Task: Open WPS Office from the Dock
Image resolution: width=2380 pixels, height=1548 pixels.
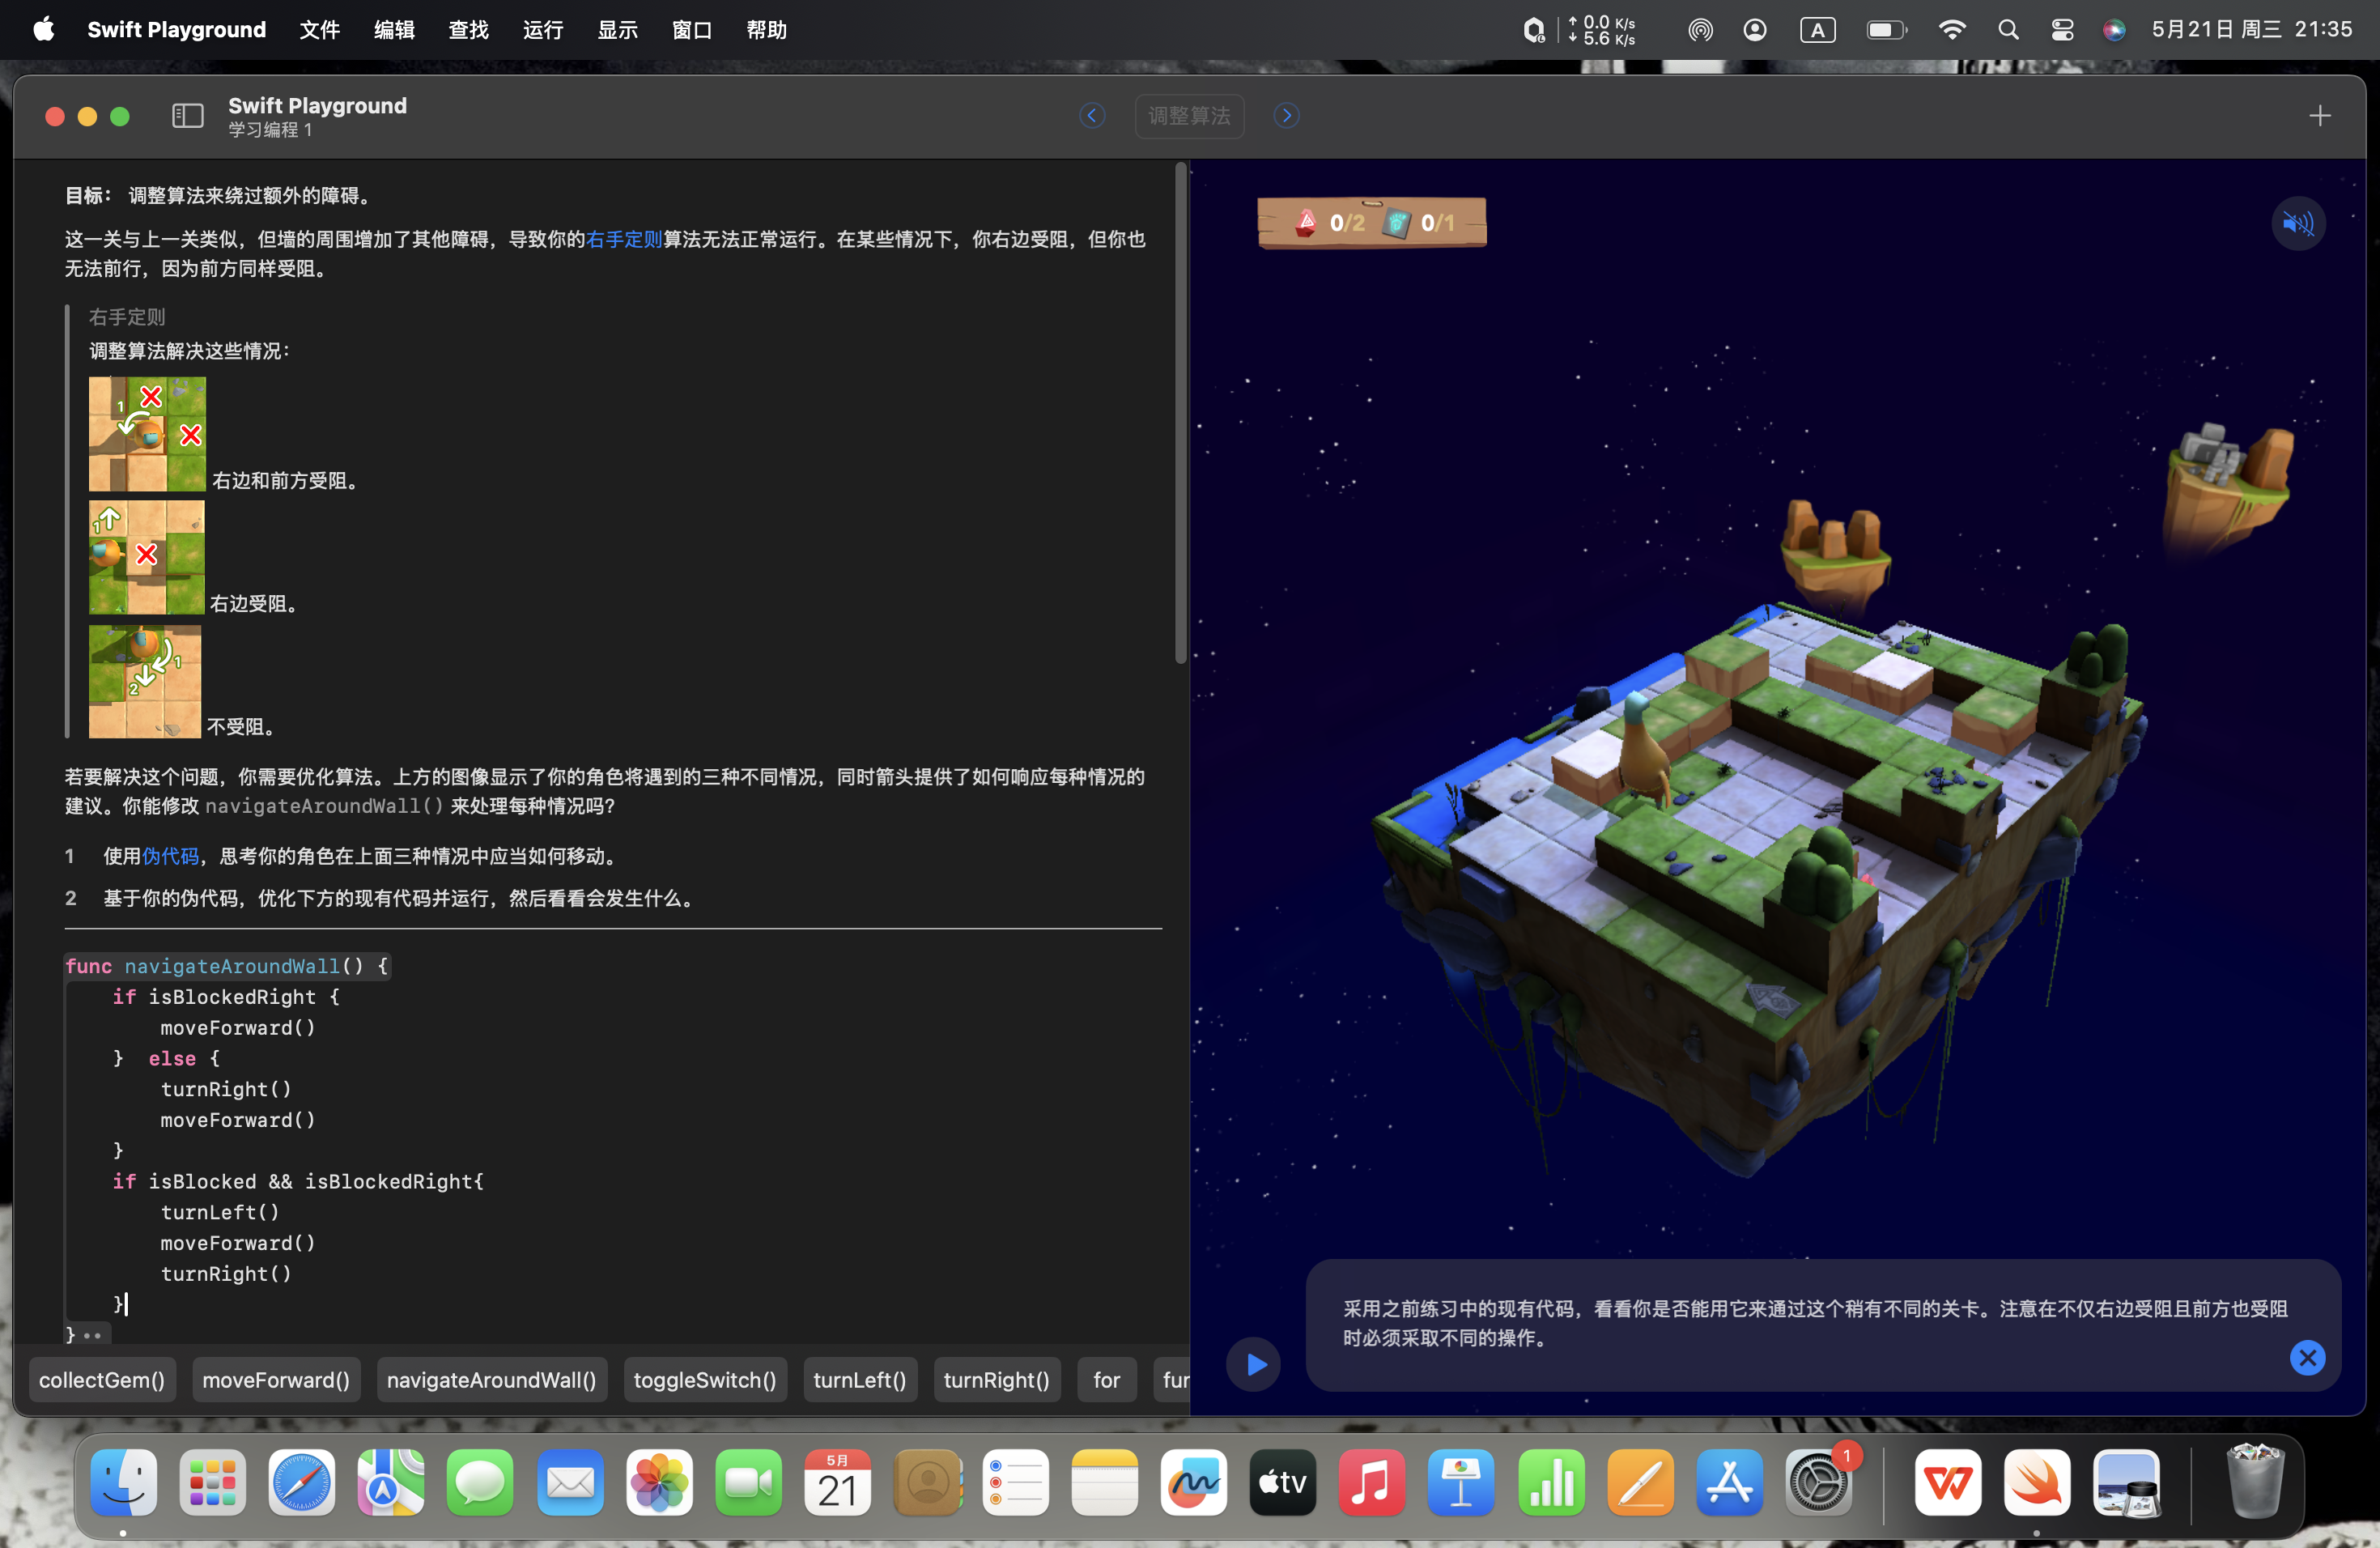Action: click(x=1948, y=1482)
